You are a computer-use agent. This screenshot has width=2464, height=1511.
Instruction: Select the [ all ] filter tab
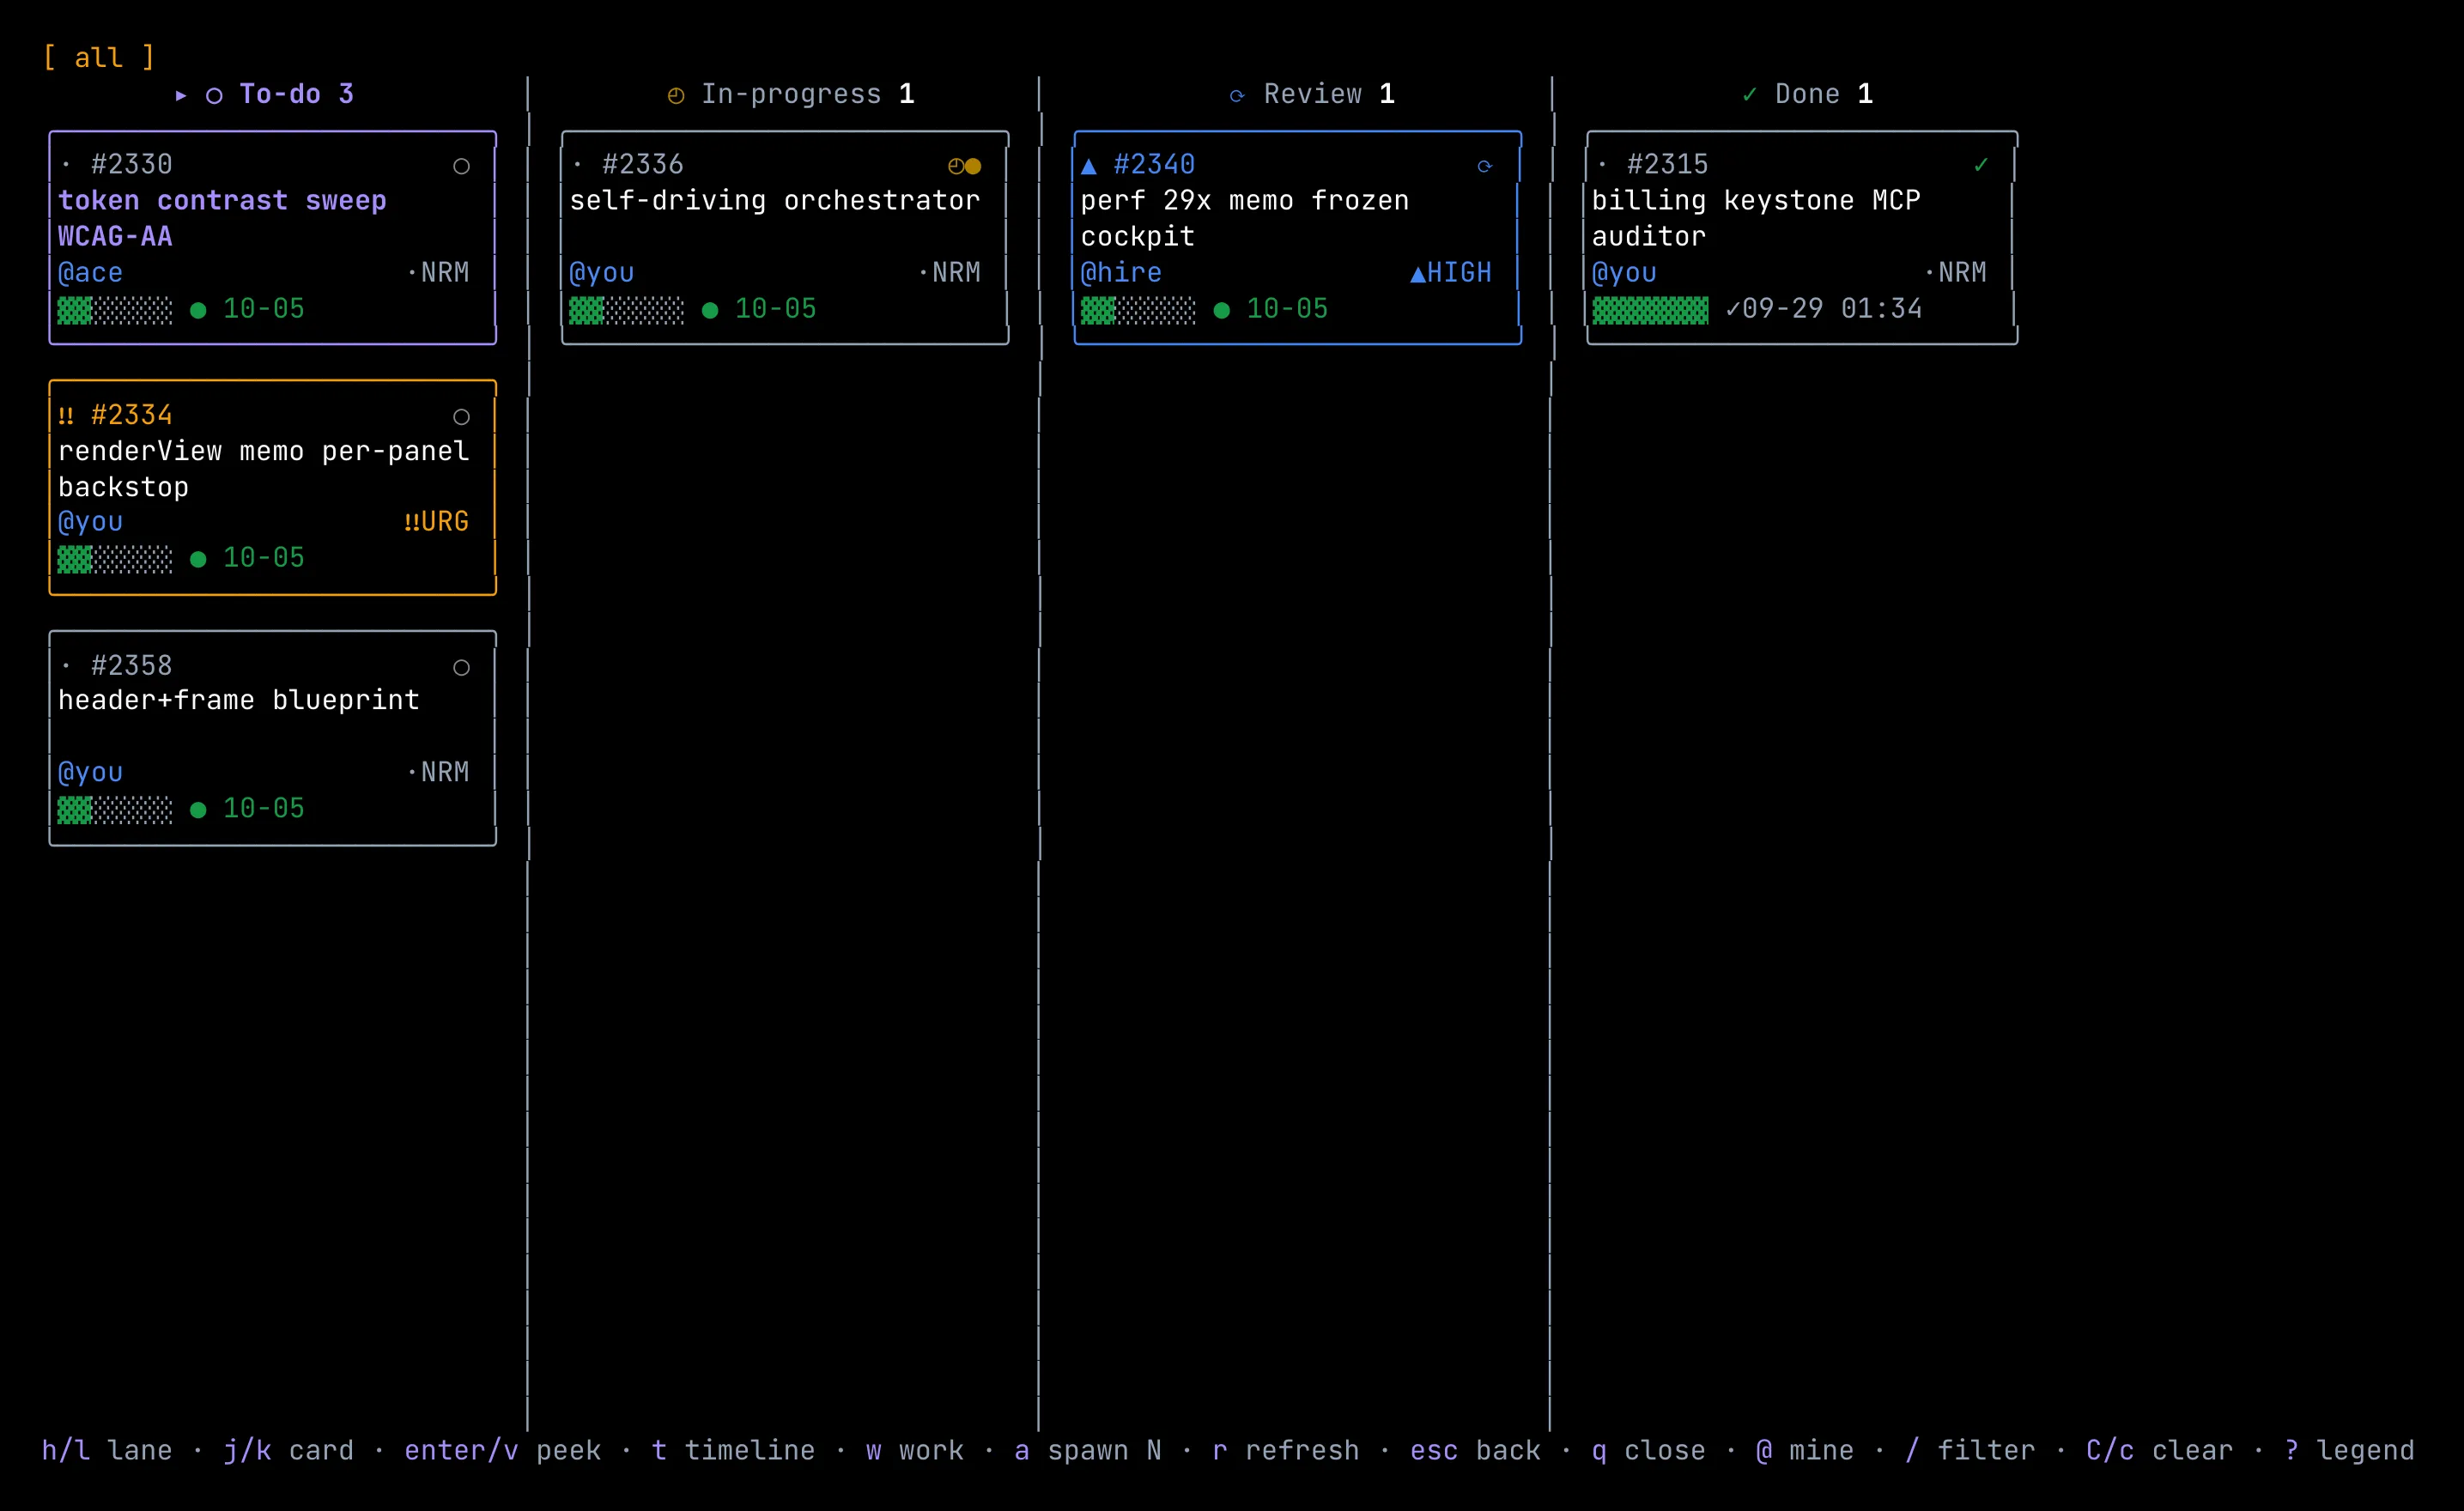point(99,58)
